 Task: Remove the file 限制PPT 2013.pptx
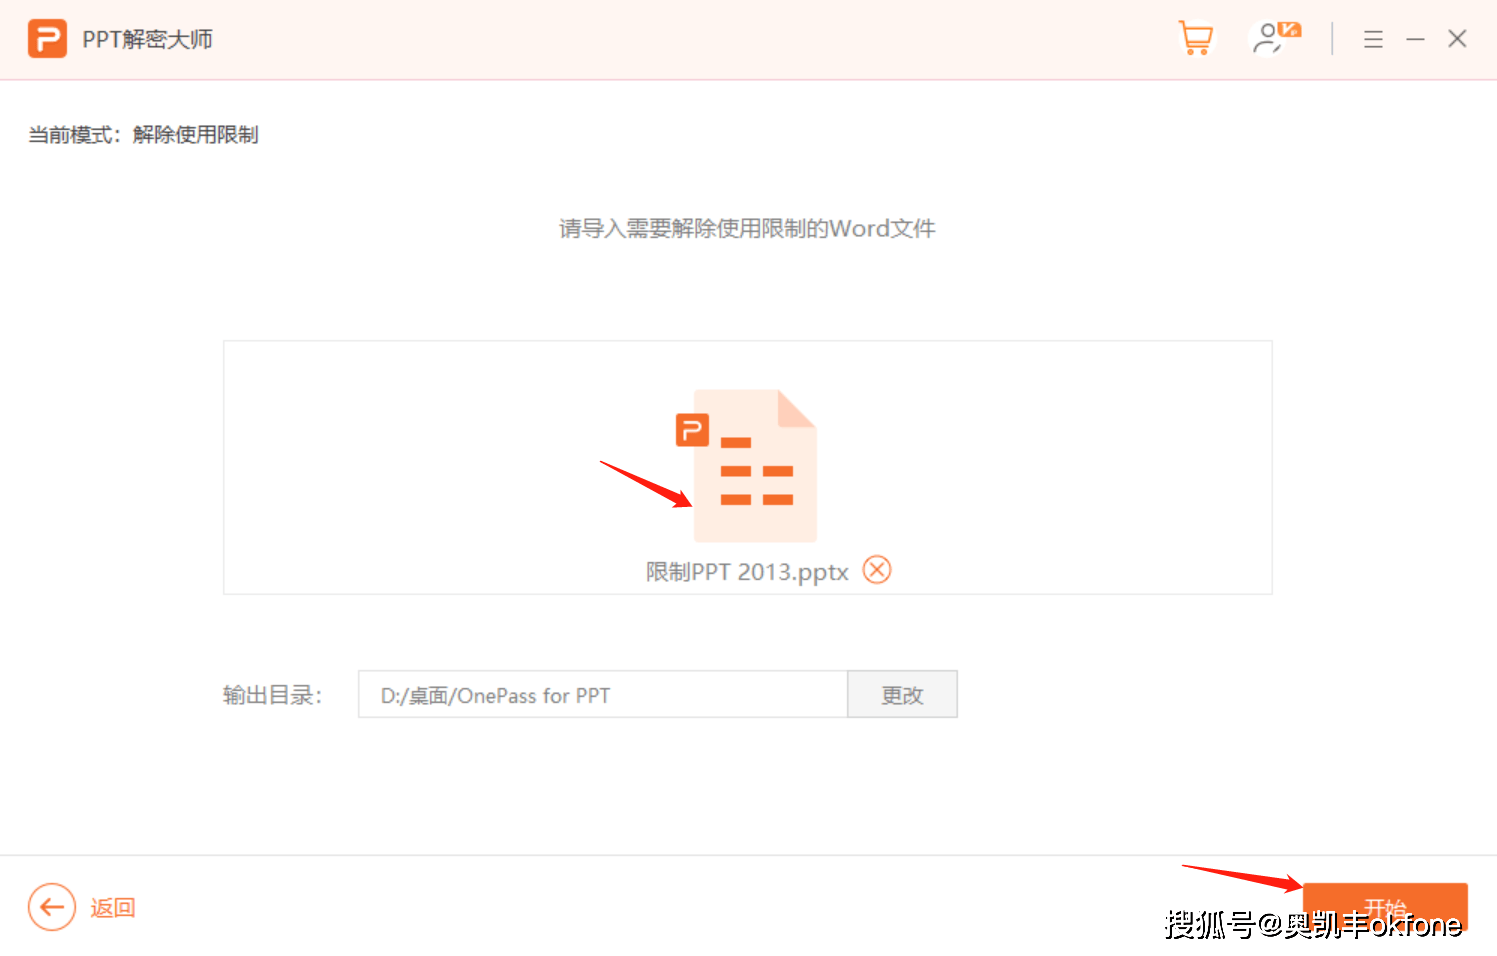tap(877, 570)
